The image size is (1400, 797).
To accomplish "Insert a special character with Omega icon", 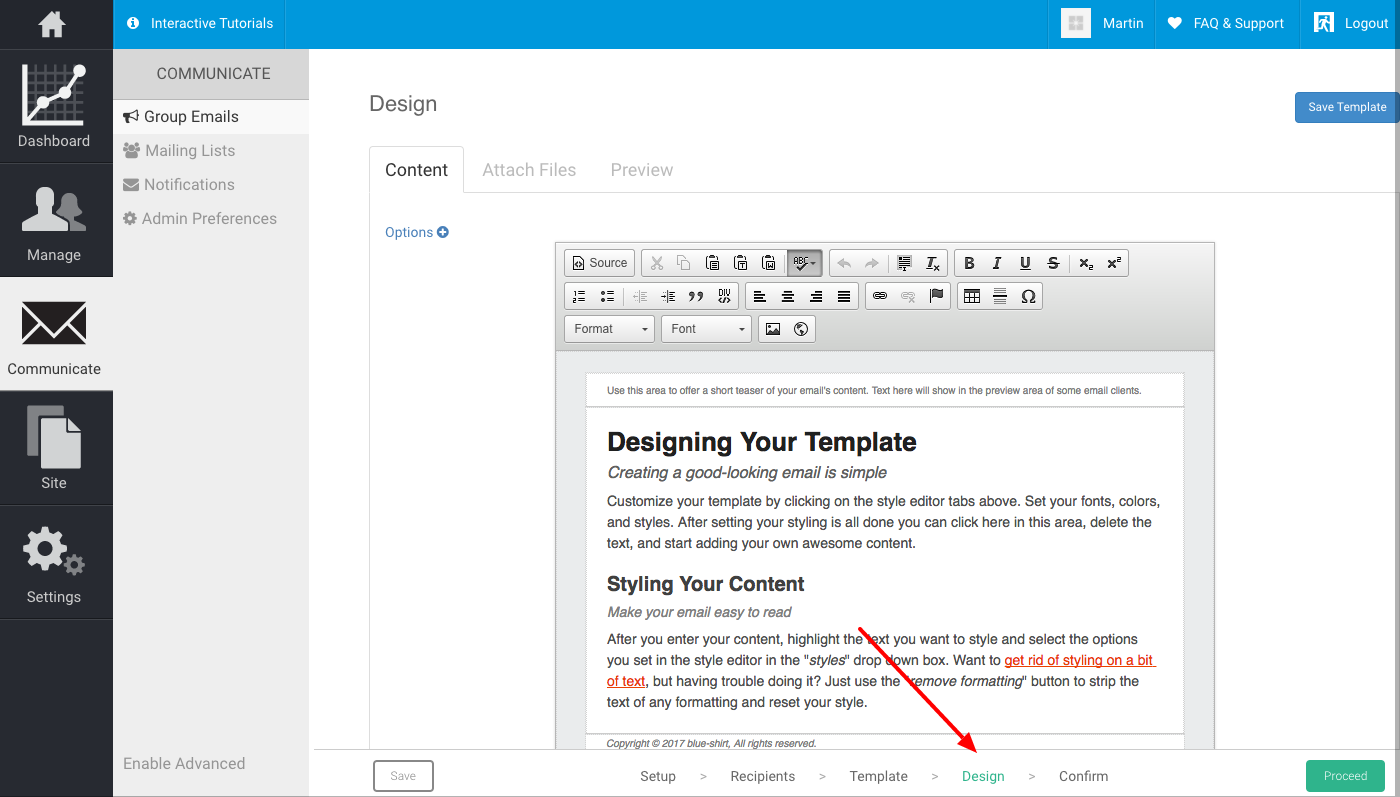I will 1028,296.
